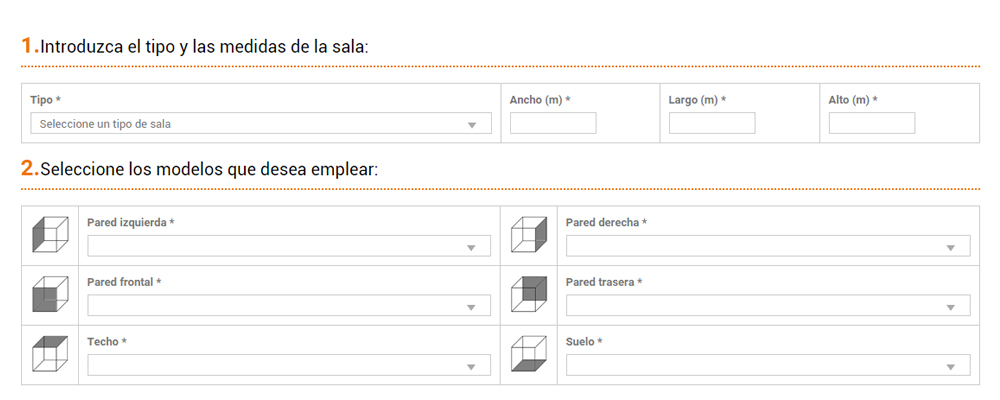Open the Pared frontal model dropdown

pos(289,306)
